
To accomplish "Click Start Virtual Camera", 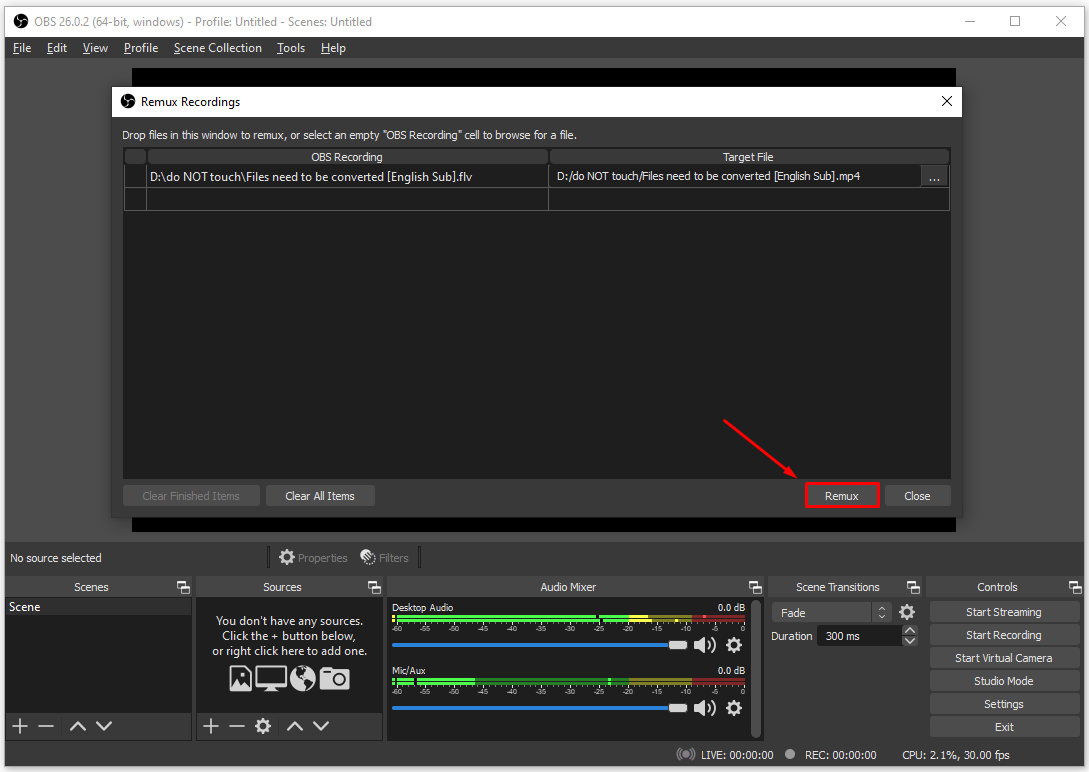I will tap(1004, 658).
